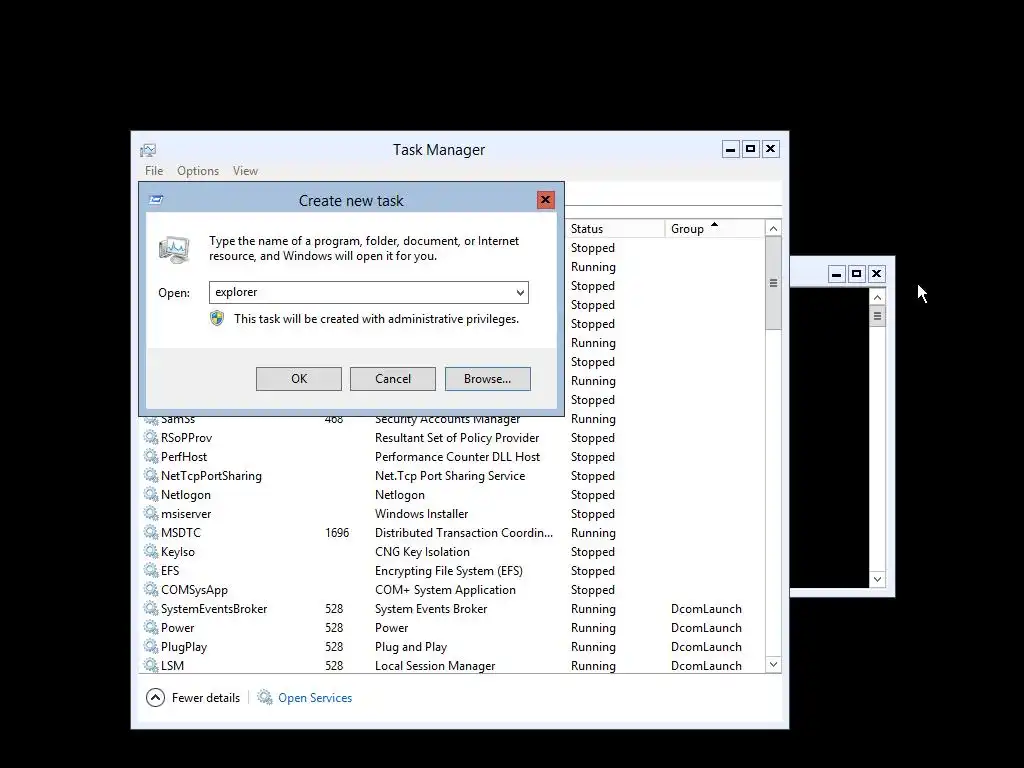
Task: Click the PerfHost service gear icon
Action: (x=151, y=456)
